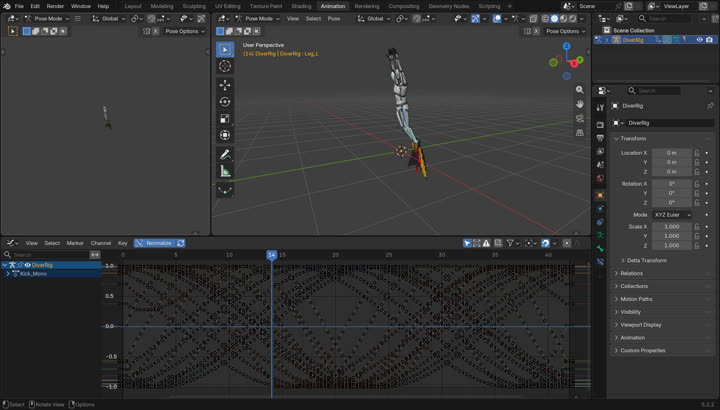Toggle DiverRig render camera icon in outliner
The height and width of the screenshot is (410, 720).
click(709, 40)
